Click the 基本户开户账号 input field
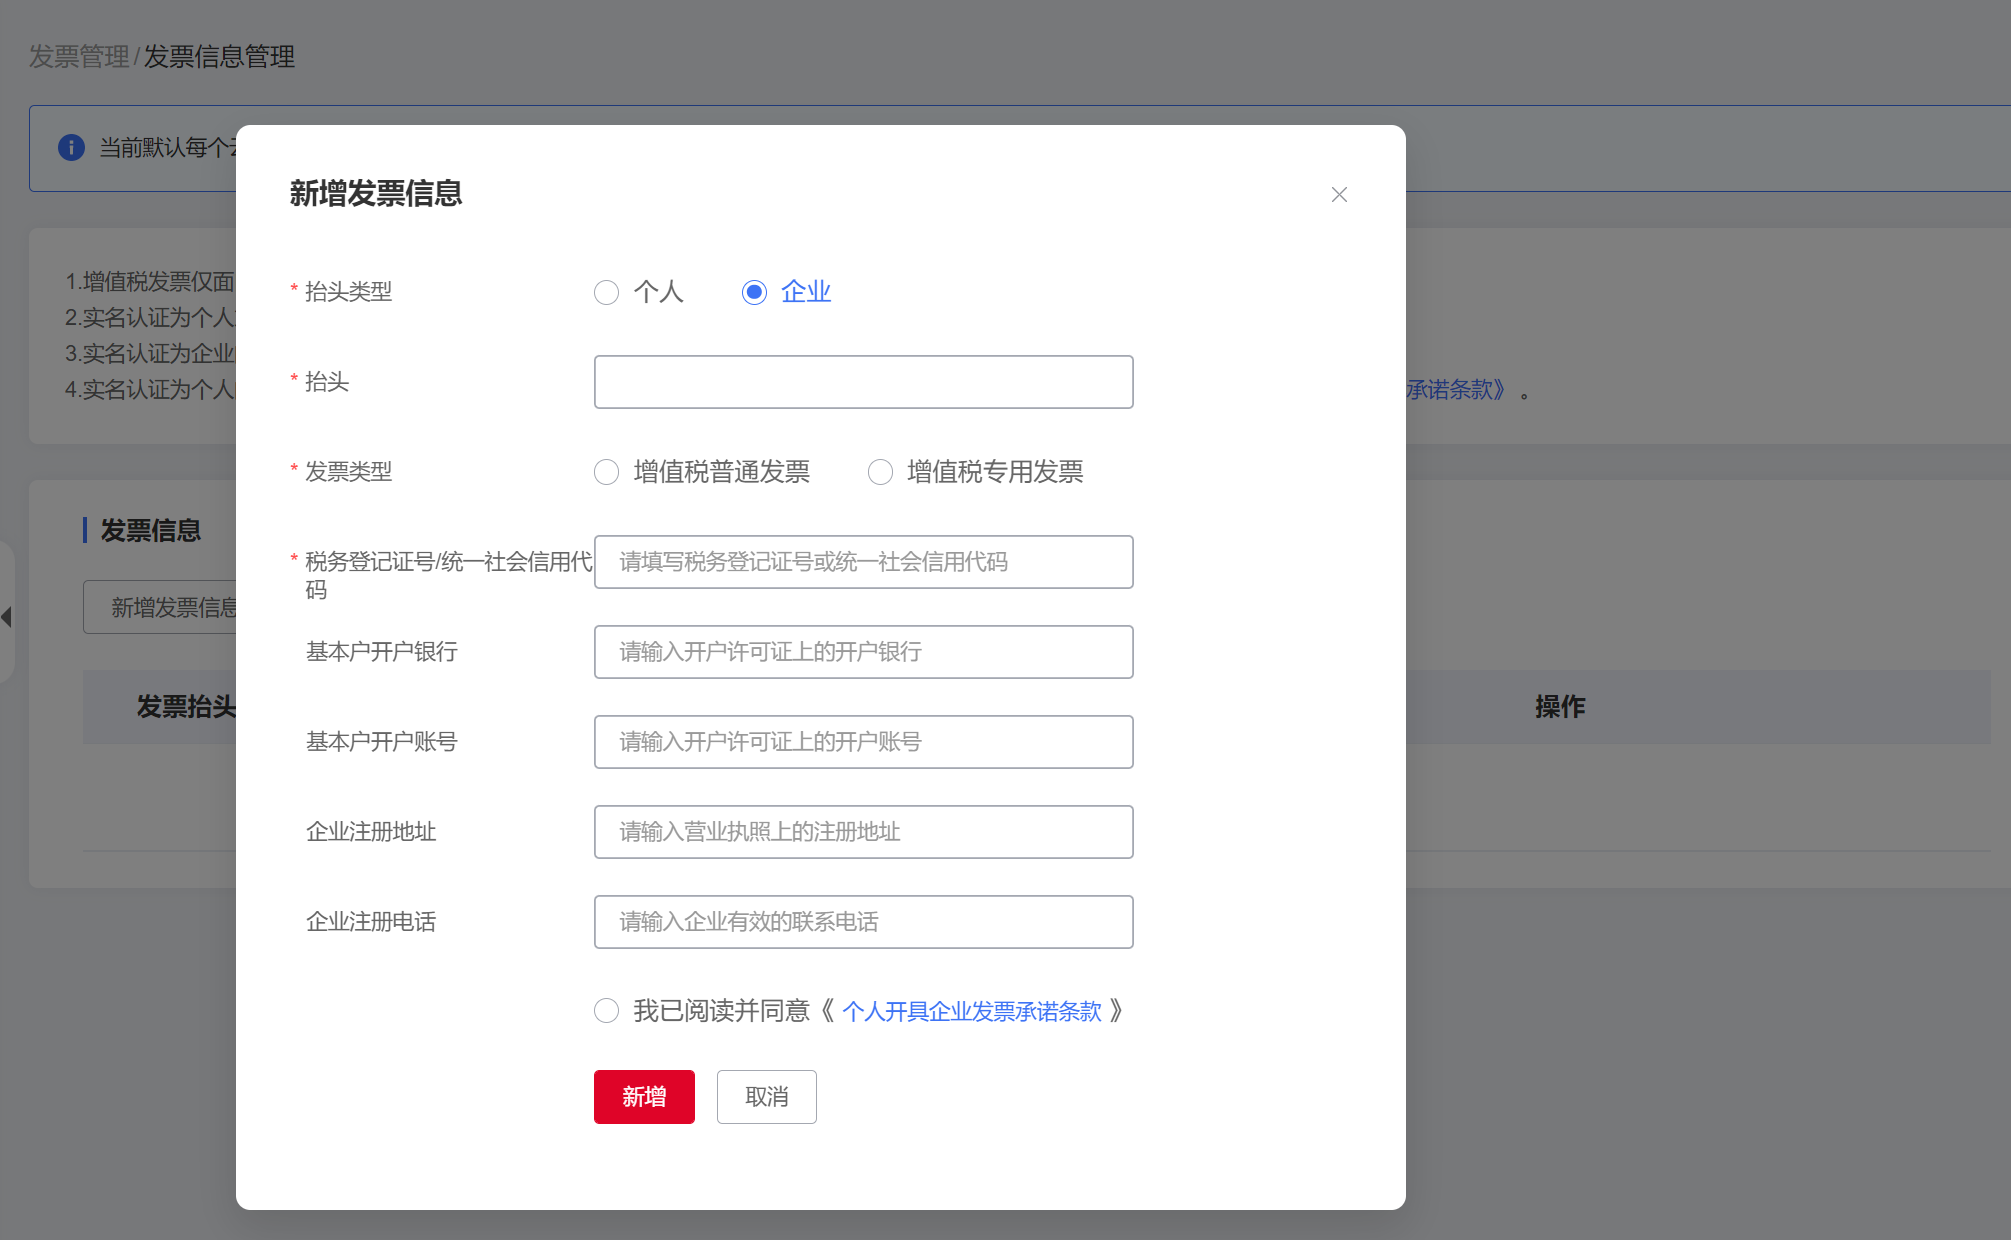Screen dimensions: 2011x1240 point(863,742)
